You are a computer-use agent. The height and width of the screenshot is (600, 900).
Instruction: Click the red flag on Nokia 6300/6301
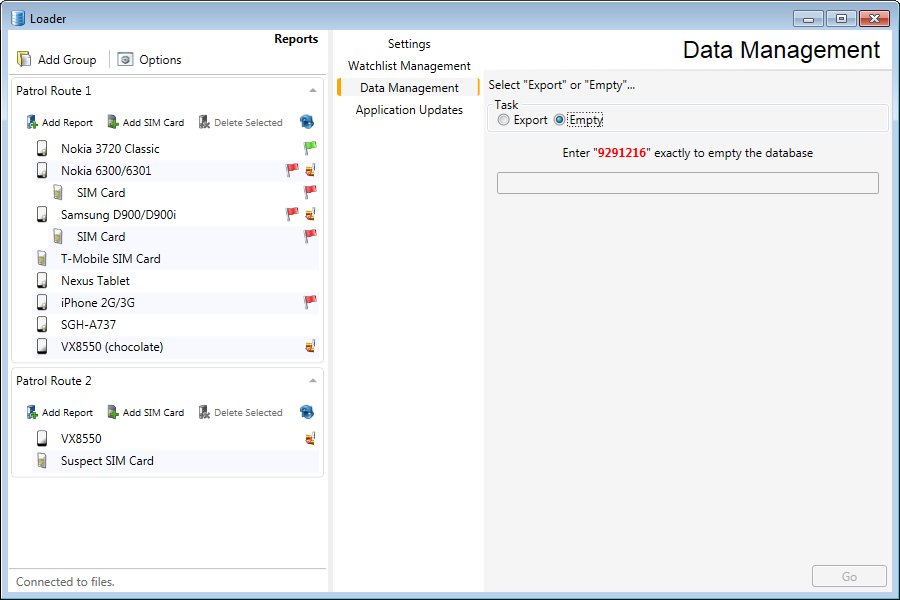click(292, 169)
